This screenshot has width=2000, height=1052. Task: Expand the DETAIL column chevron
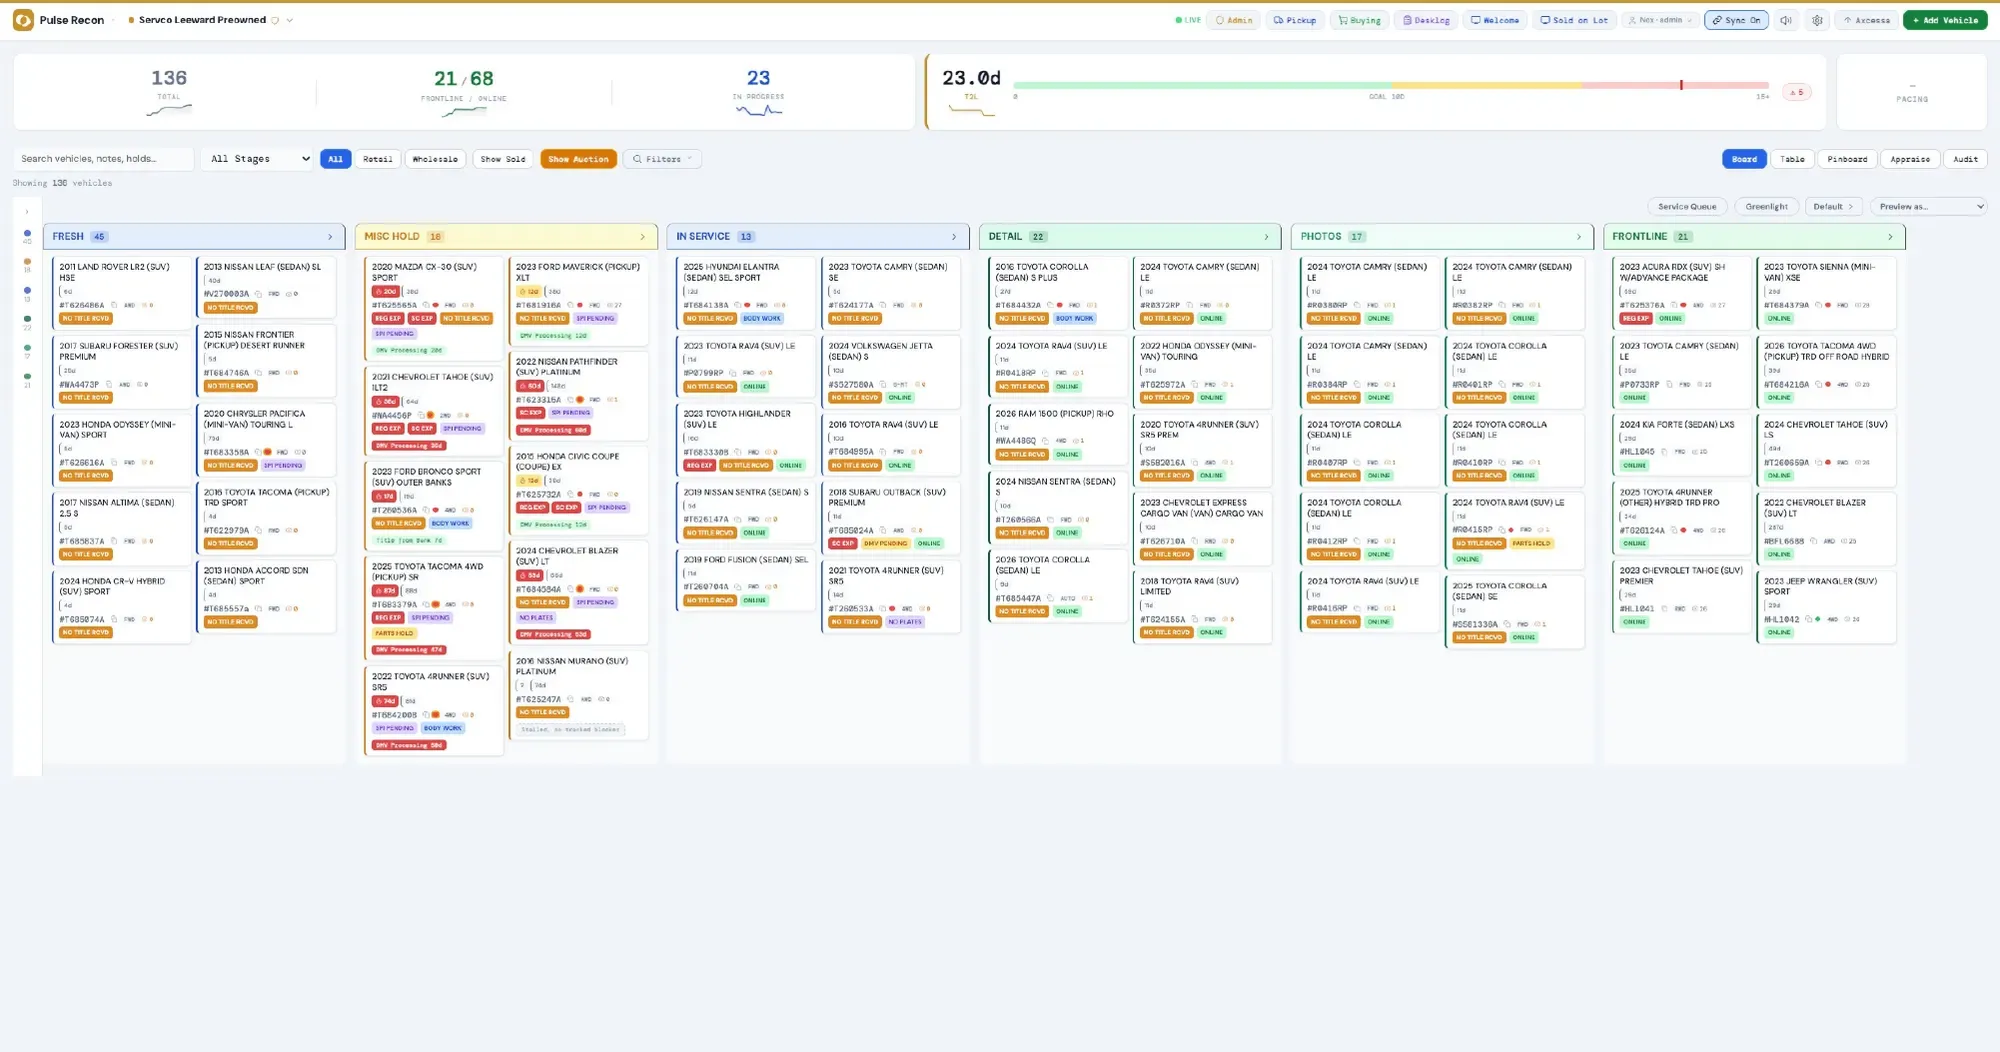[x=1266, y=237]
